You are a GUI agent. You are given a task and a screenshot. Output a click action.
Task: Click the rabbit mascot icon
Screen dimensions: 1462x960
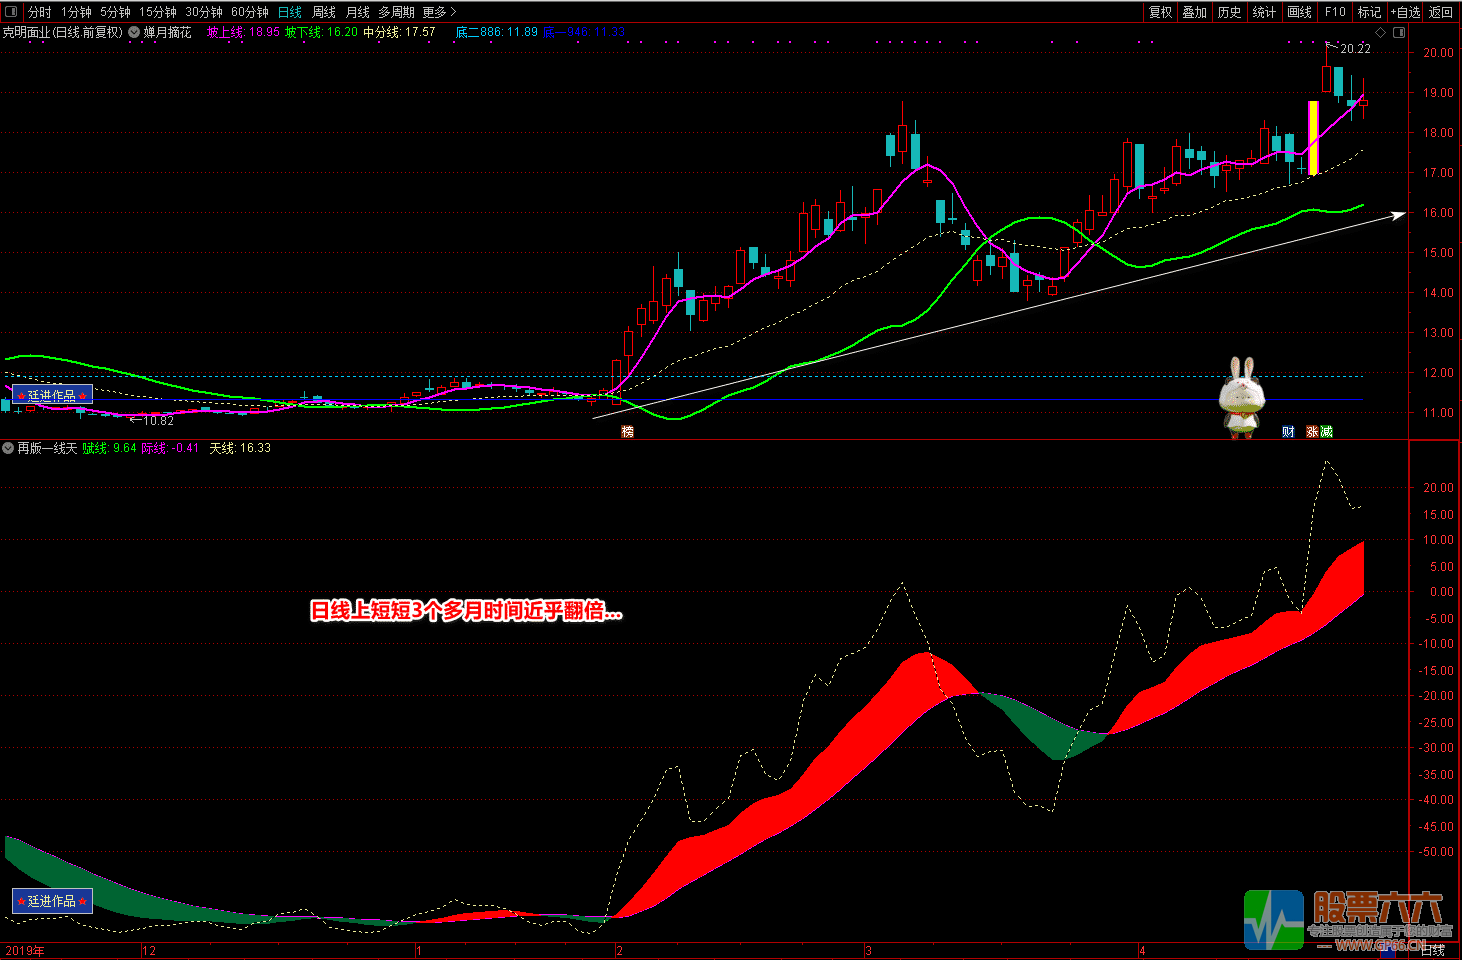coord(1241,396)
